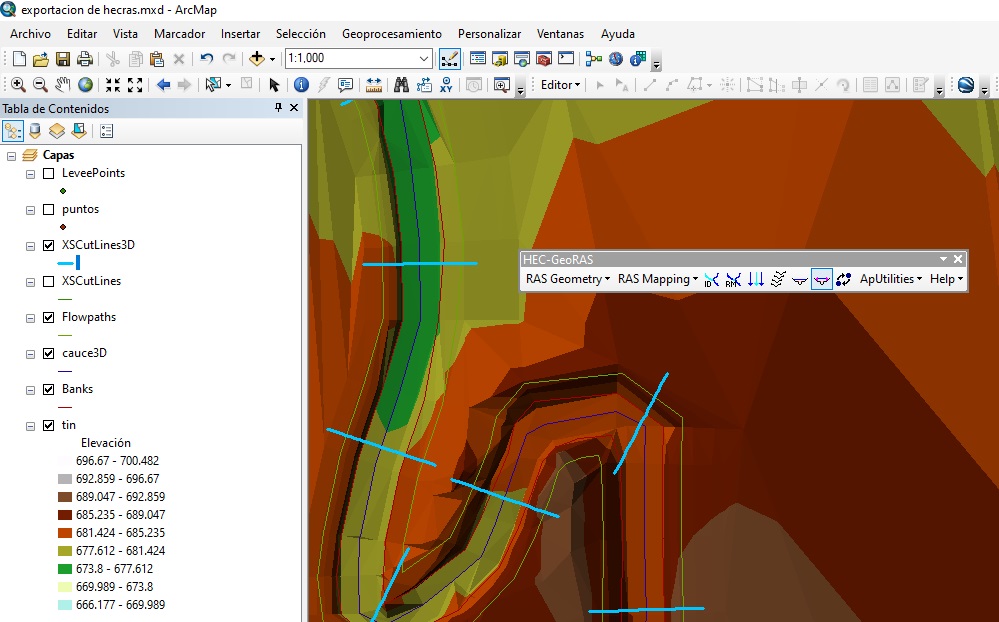Click the 673.8 - 677.612 green swatch
The height and width of the screenshot is (622, 999).
(x=65, y=569)
